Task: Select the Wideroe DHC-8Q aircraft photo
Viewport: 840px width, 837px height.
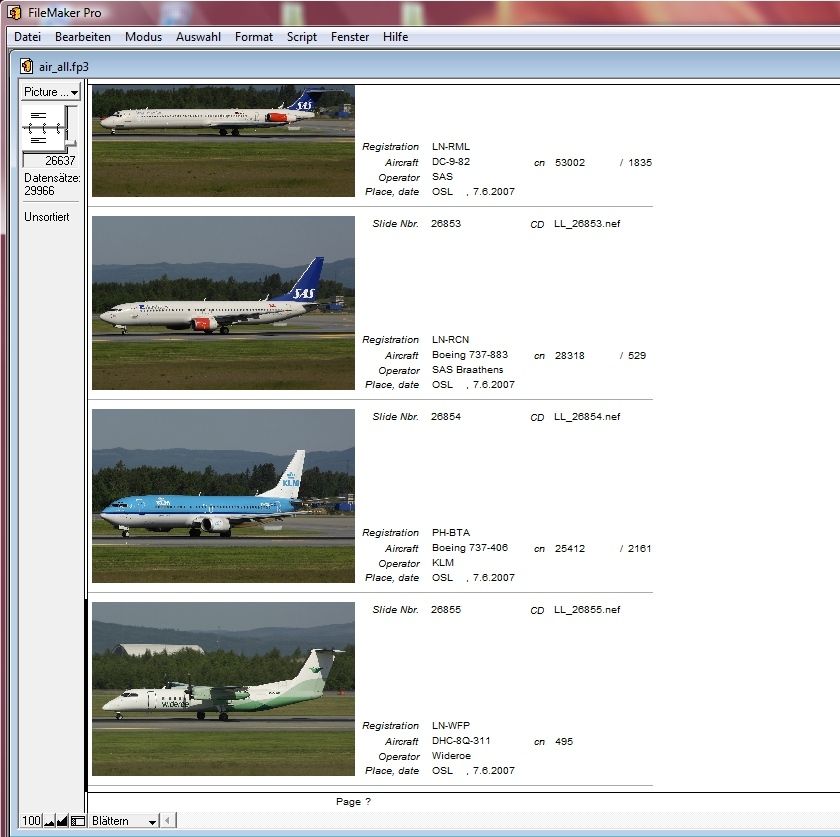Action: coord(223,688)
